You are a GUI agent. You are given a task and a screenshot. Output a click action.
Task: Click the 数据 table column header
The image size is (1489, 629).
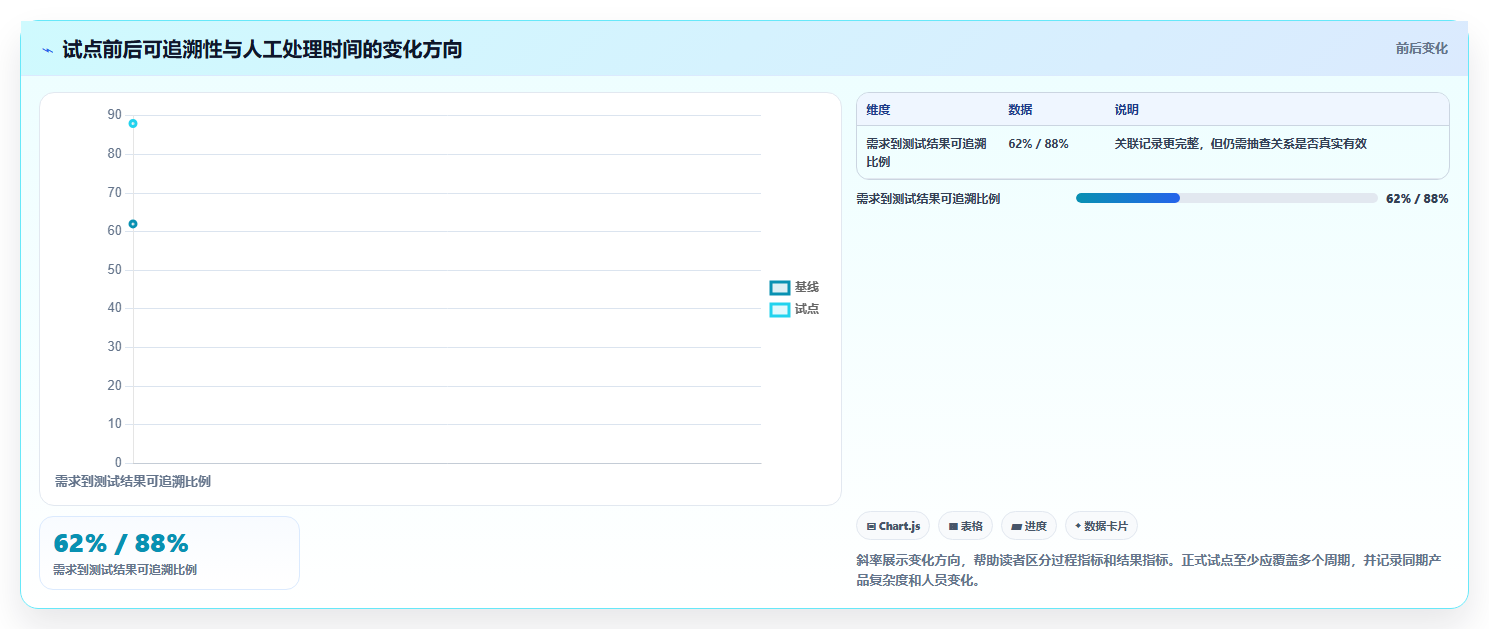[1020, 110]
